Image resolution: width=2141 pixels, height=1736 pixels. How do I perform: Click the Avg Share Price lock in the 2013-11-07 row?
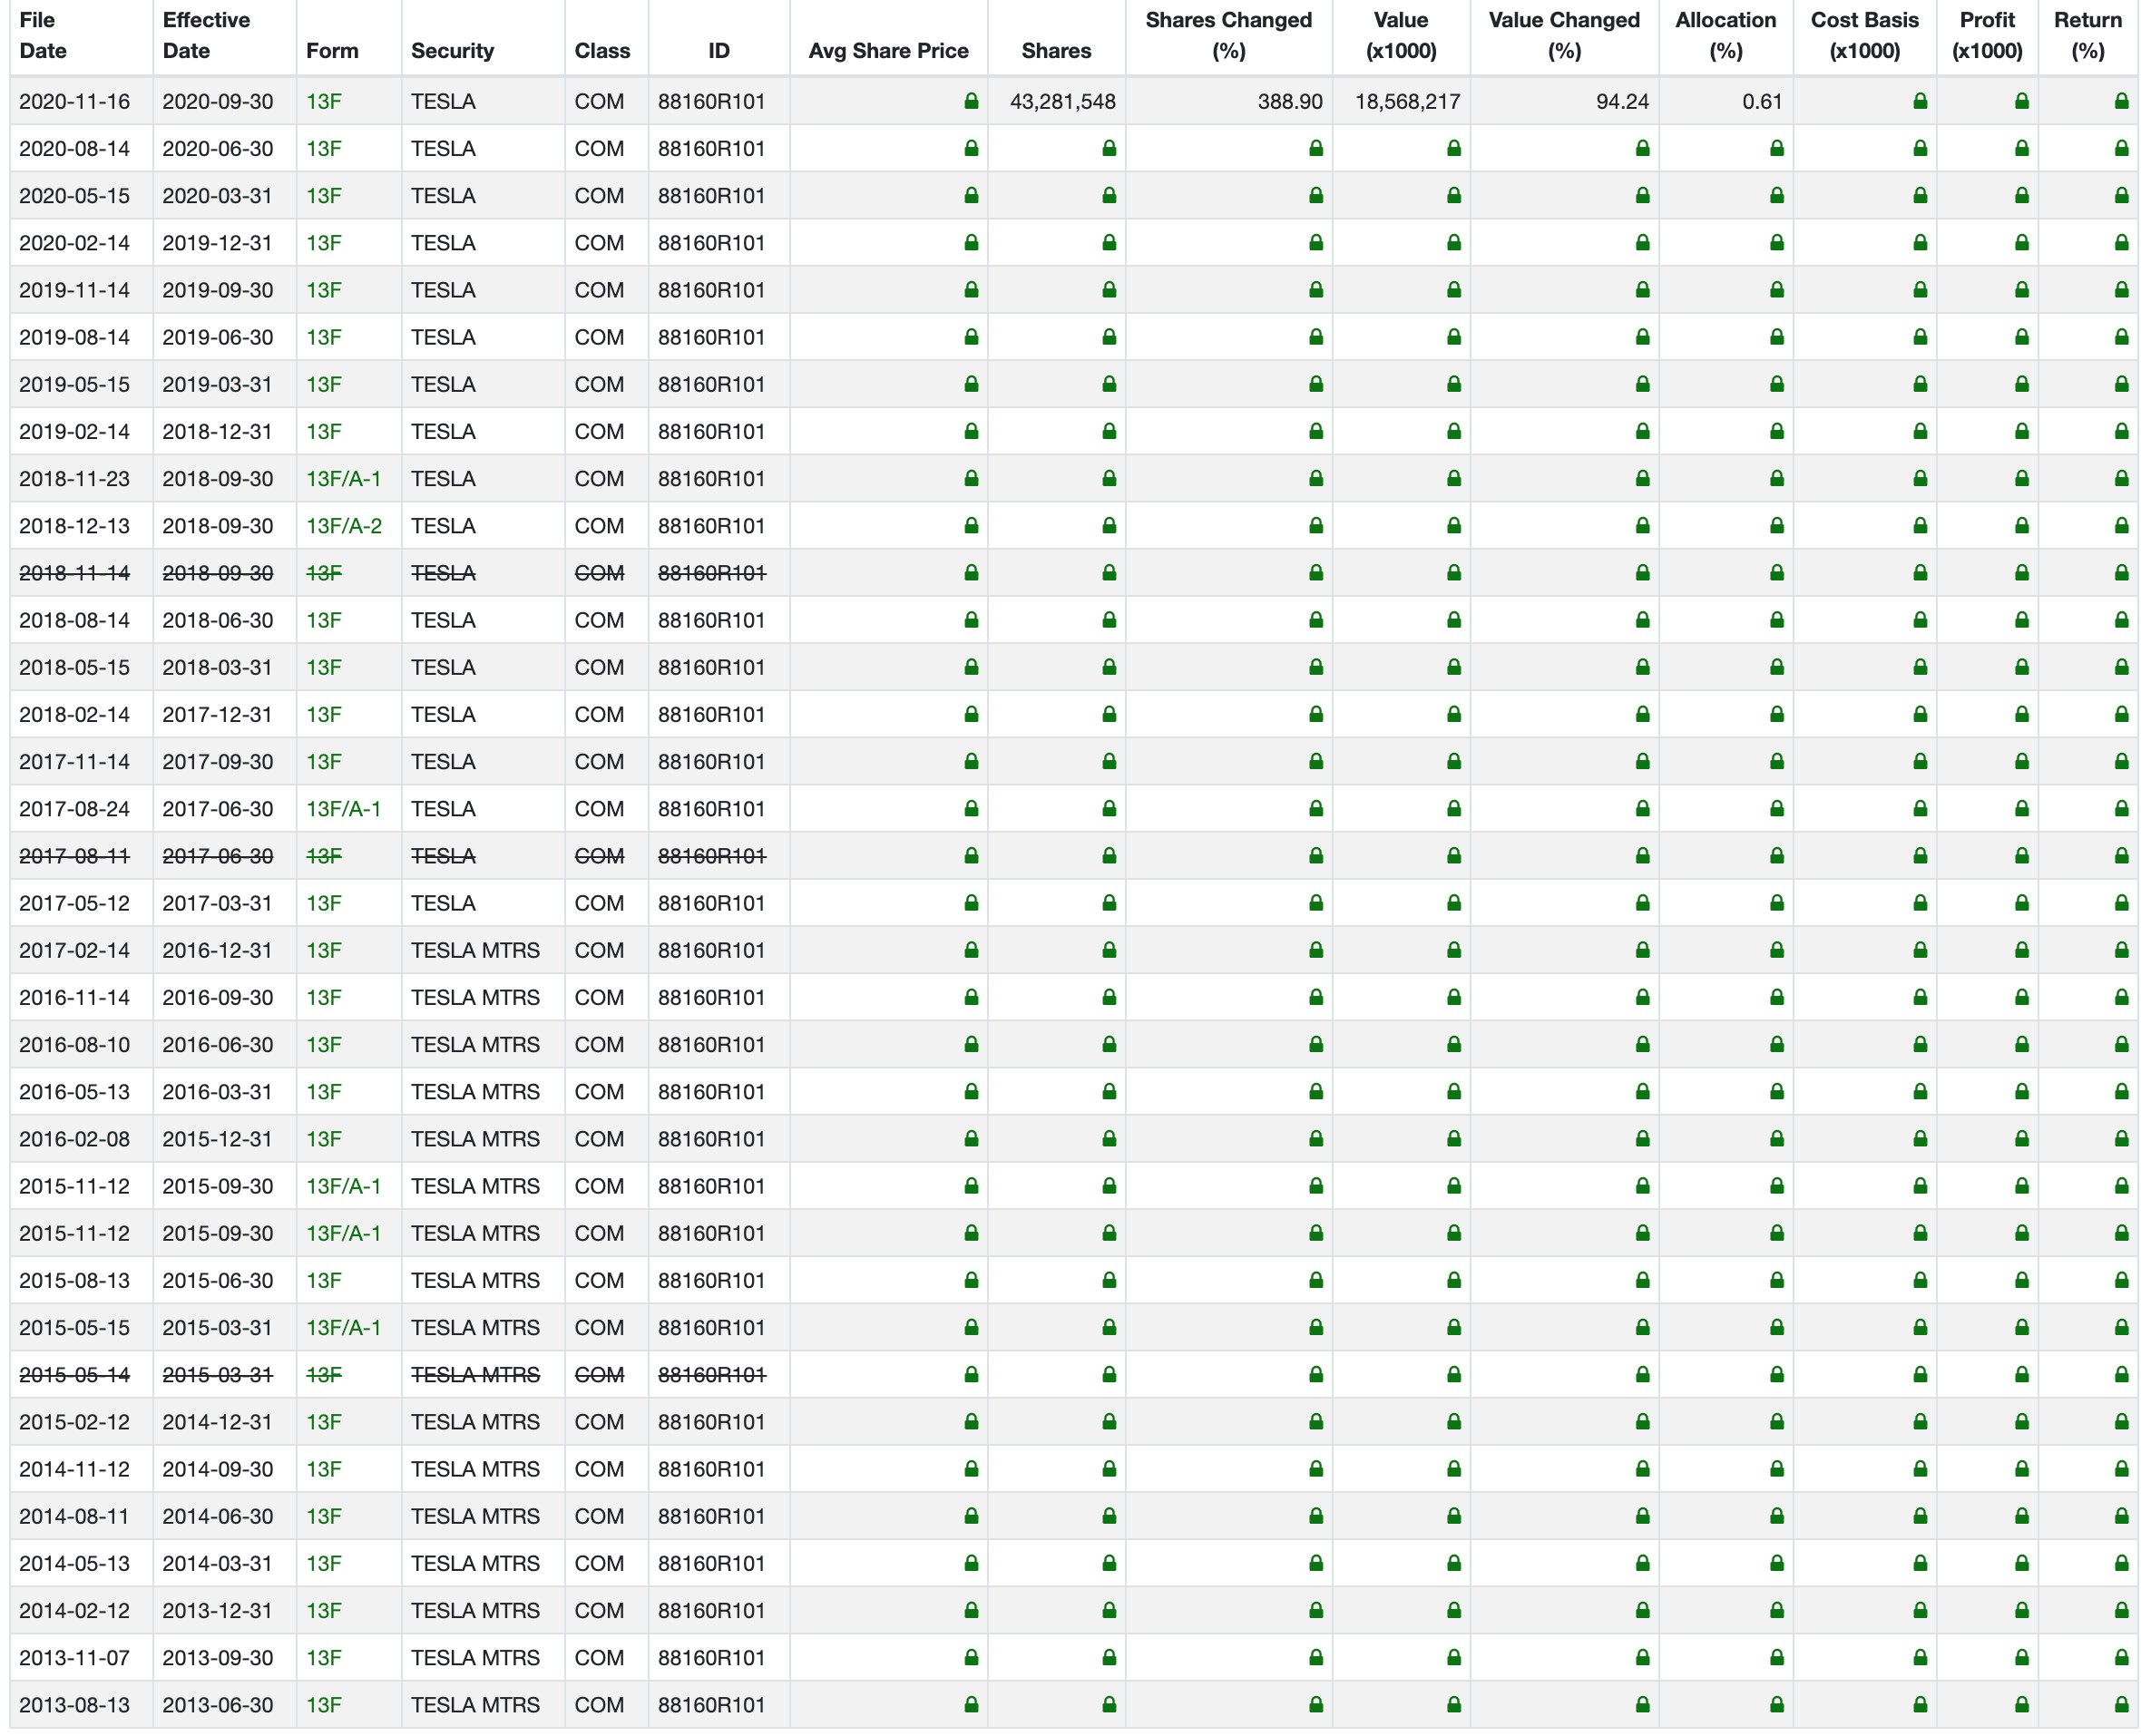[970, 1657]
